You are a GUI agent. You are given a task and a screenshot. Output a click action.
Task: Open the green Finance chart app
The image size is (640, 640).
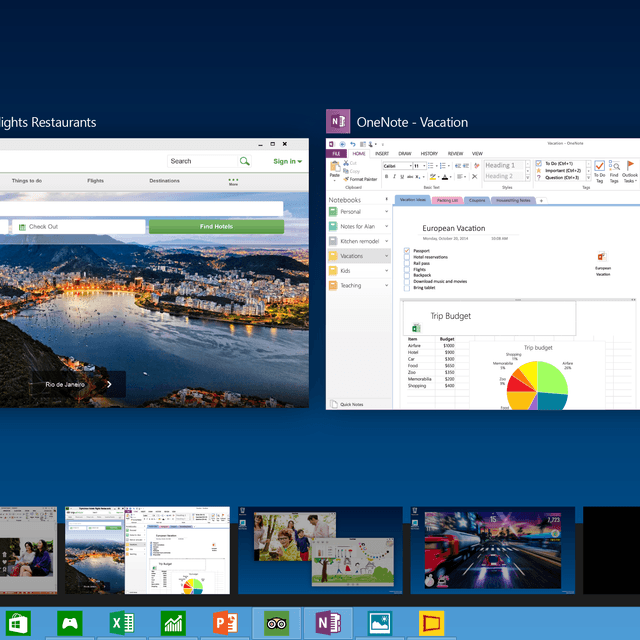173,623
